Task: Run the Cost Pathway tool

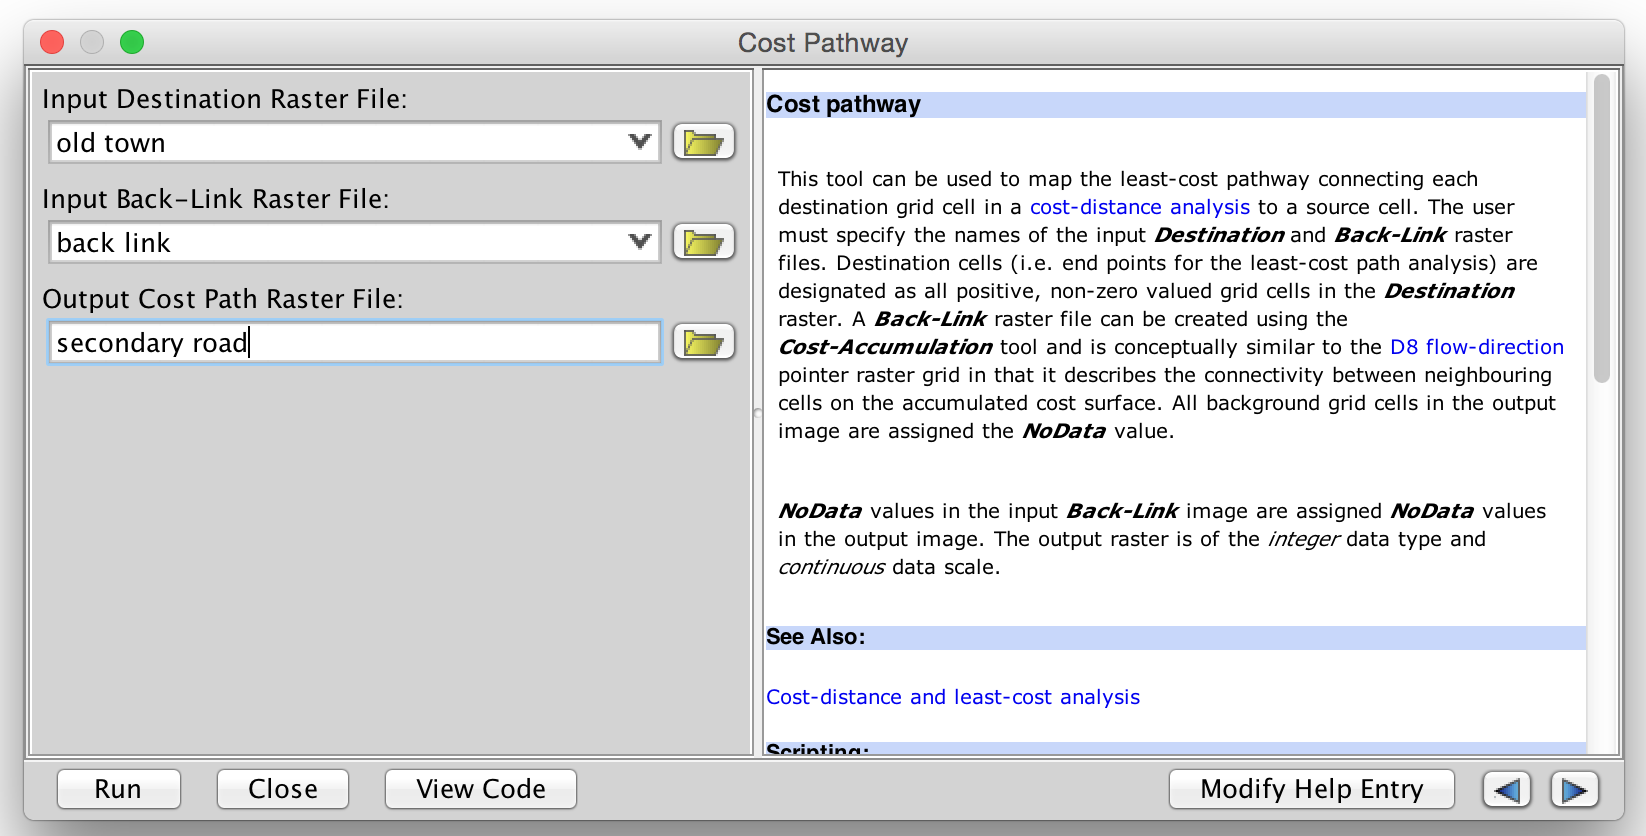Action: (x=119, y=789)
